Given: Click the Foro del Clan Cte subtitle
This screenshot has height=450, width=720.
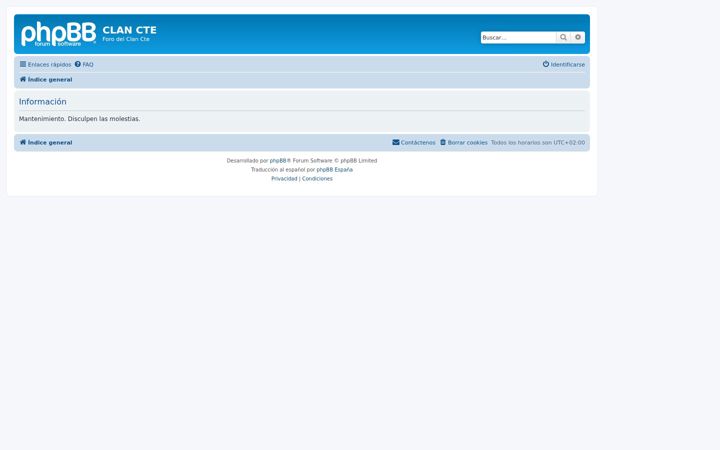Looking at the screenshot, I should [126, 39].
